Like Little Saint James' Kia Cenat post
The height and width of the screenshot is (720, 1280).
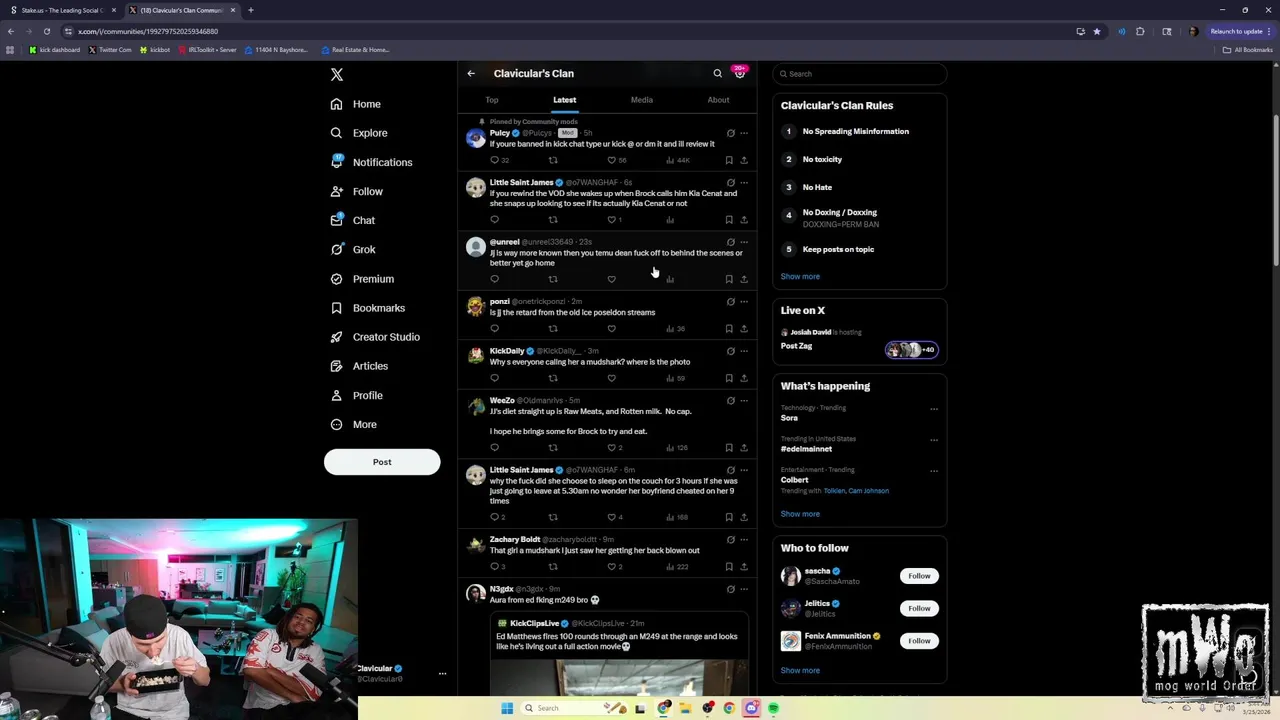point(612,220)
